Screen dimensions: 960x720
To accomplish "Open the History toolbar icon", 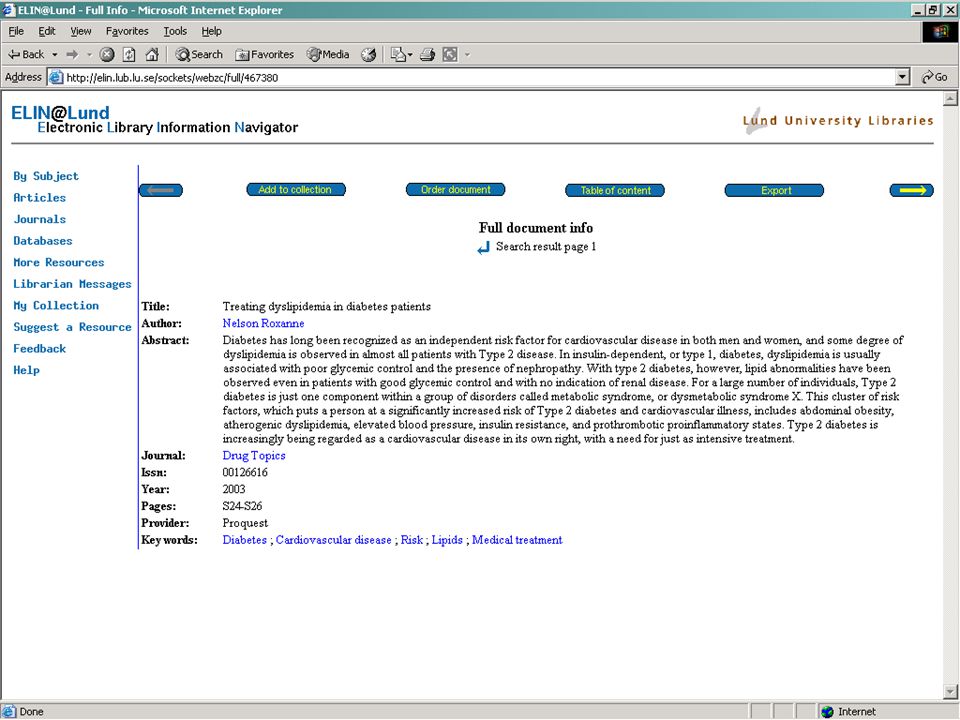I will point(369,54).
